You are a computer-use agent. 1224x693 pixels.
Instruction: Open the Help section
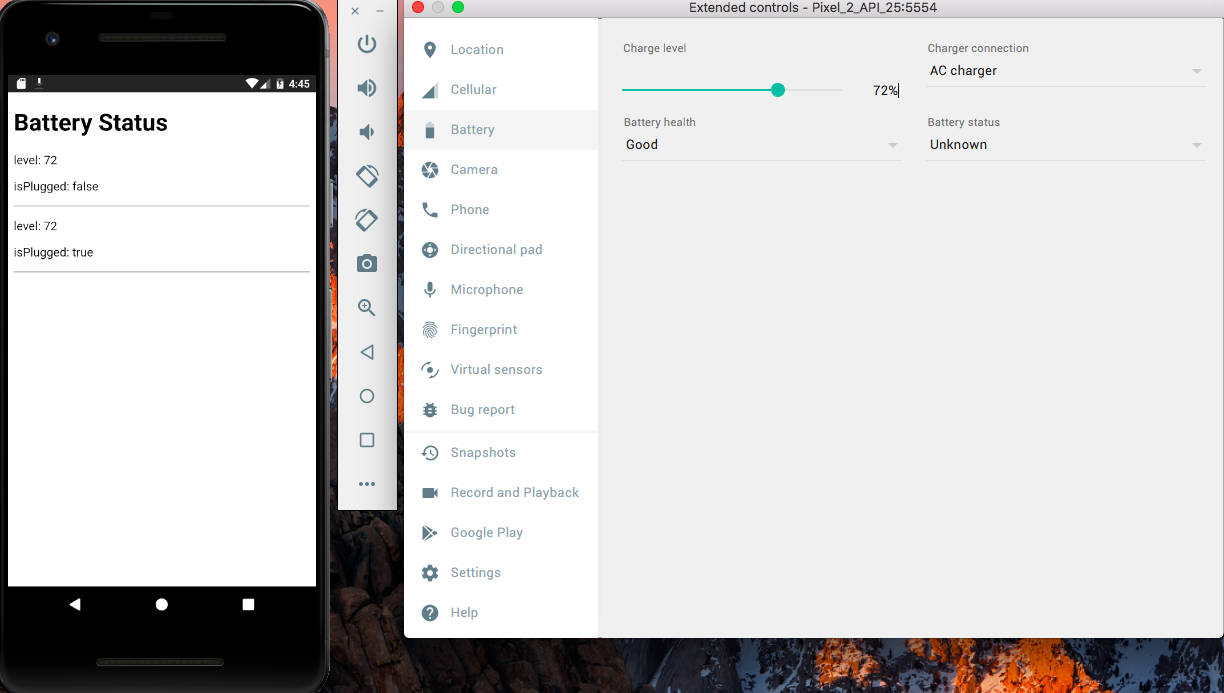point(501,613)
